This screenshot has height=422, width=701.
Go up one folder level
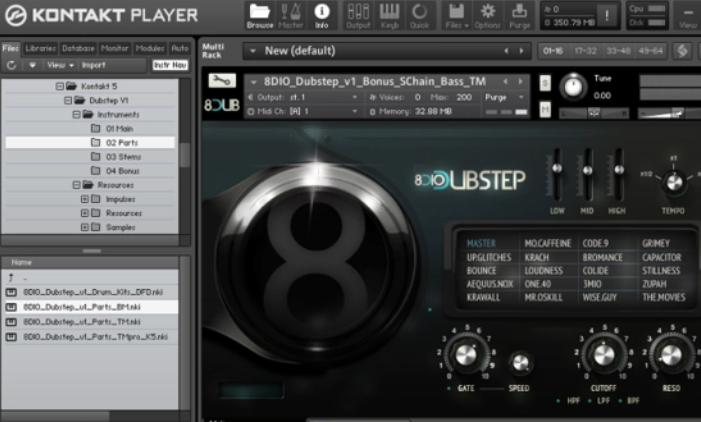(11, 278)
